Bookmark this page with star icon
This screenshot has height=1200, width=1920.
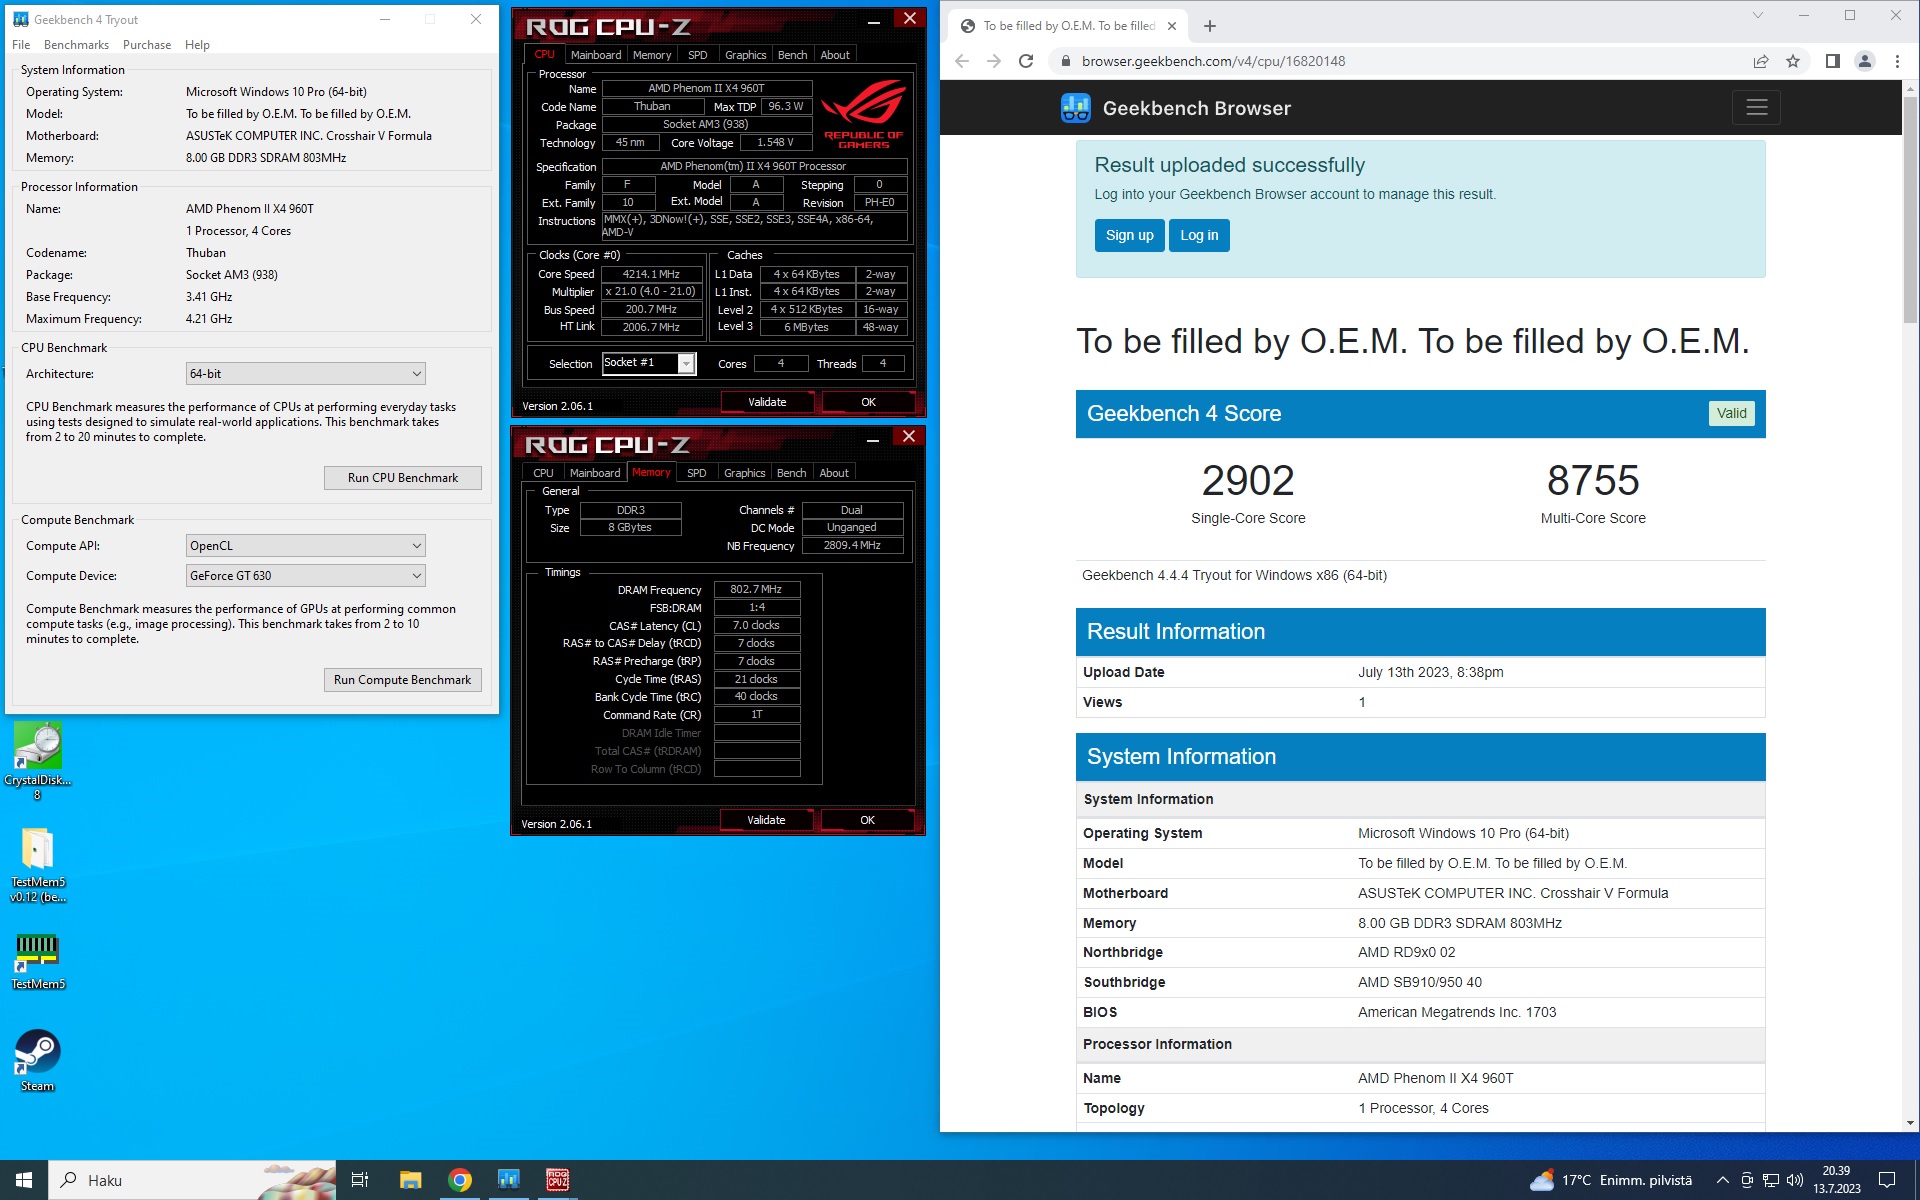[x=1793, y=61]
